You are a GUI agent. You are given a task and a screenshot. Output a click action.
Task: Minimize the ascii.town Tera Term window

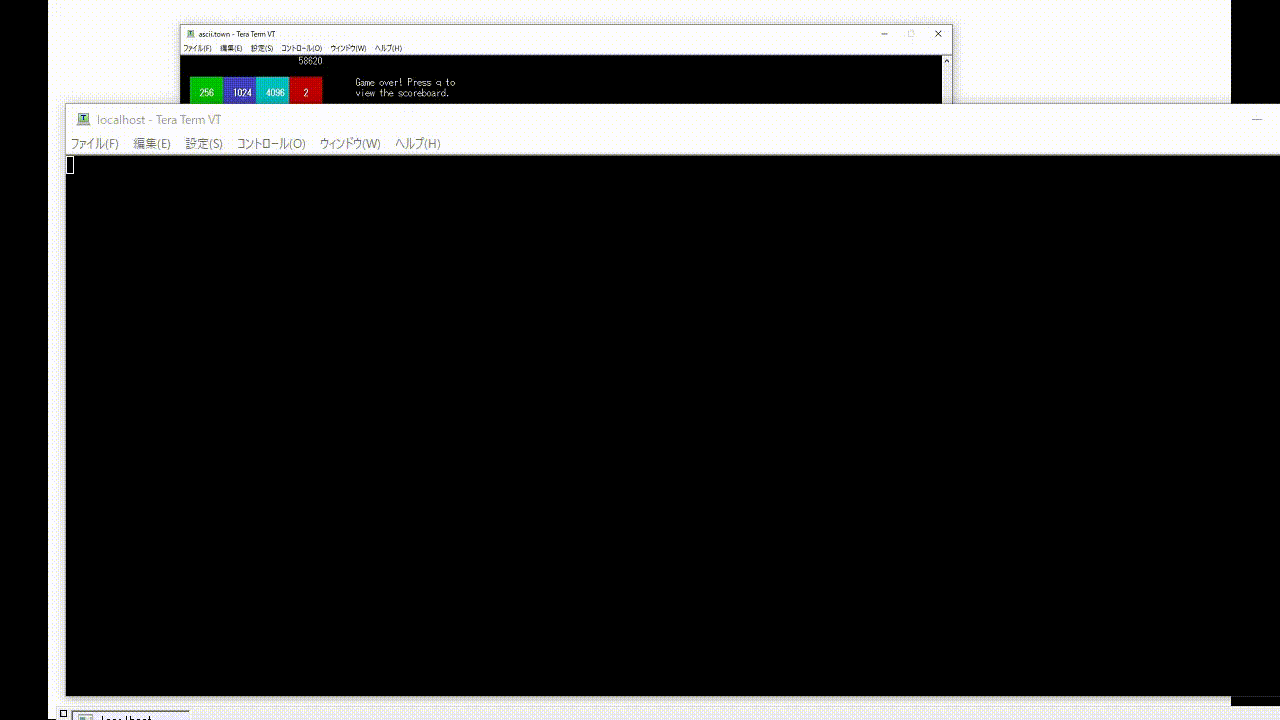[884, 34]
